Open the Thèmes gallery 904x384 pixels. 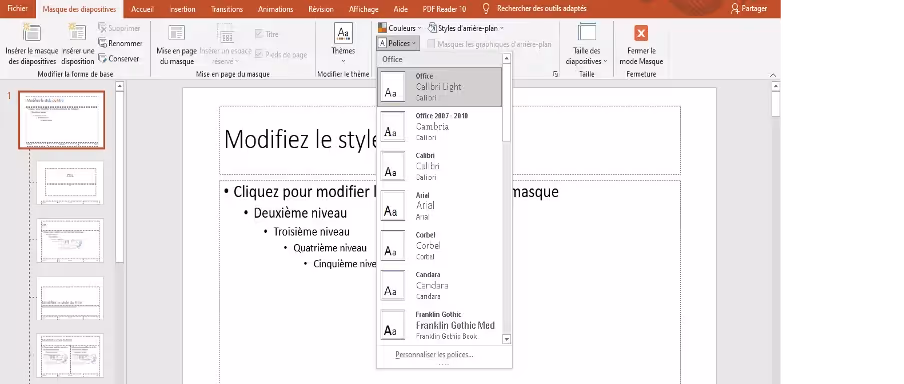click(x=343, y=43)
